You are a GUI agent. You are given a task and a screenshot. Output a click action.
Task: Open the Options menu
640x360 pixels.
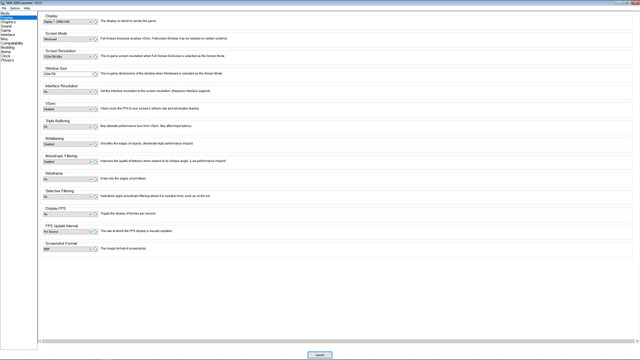click(x=15, y=8)
